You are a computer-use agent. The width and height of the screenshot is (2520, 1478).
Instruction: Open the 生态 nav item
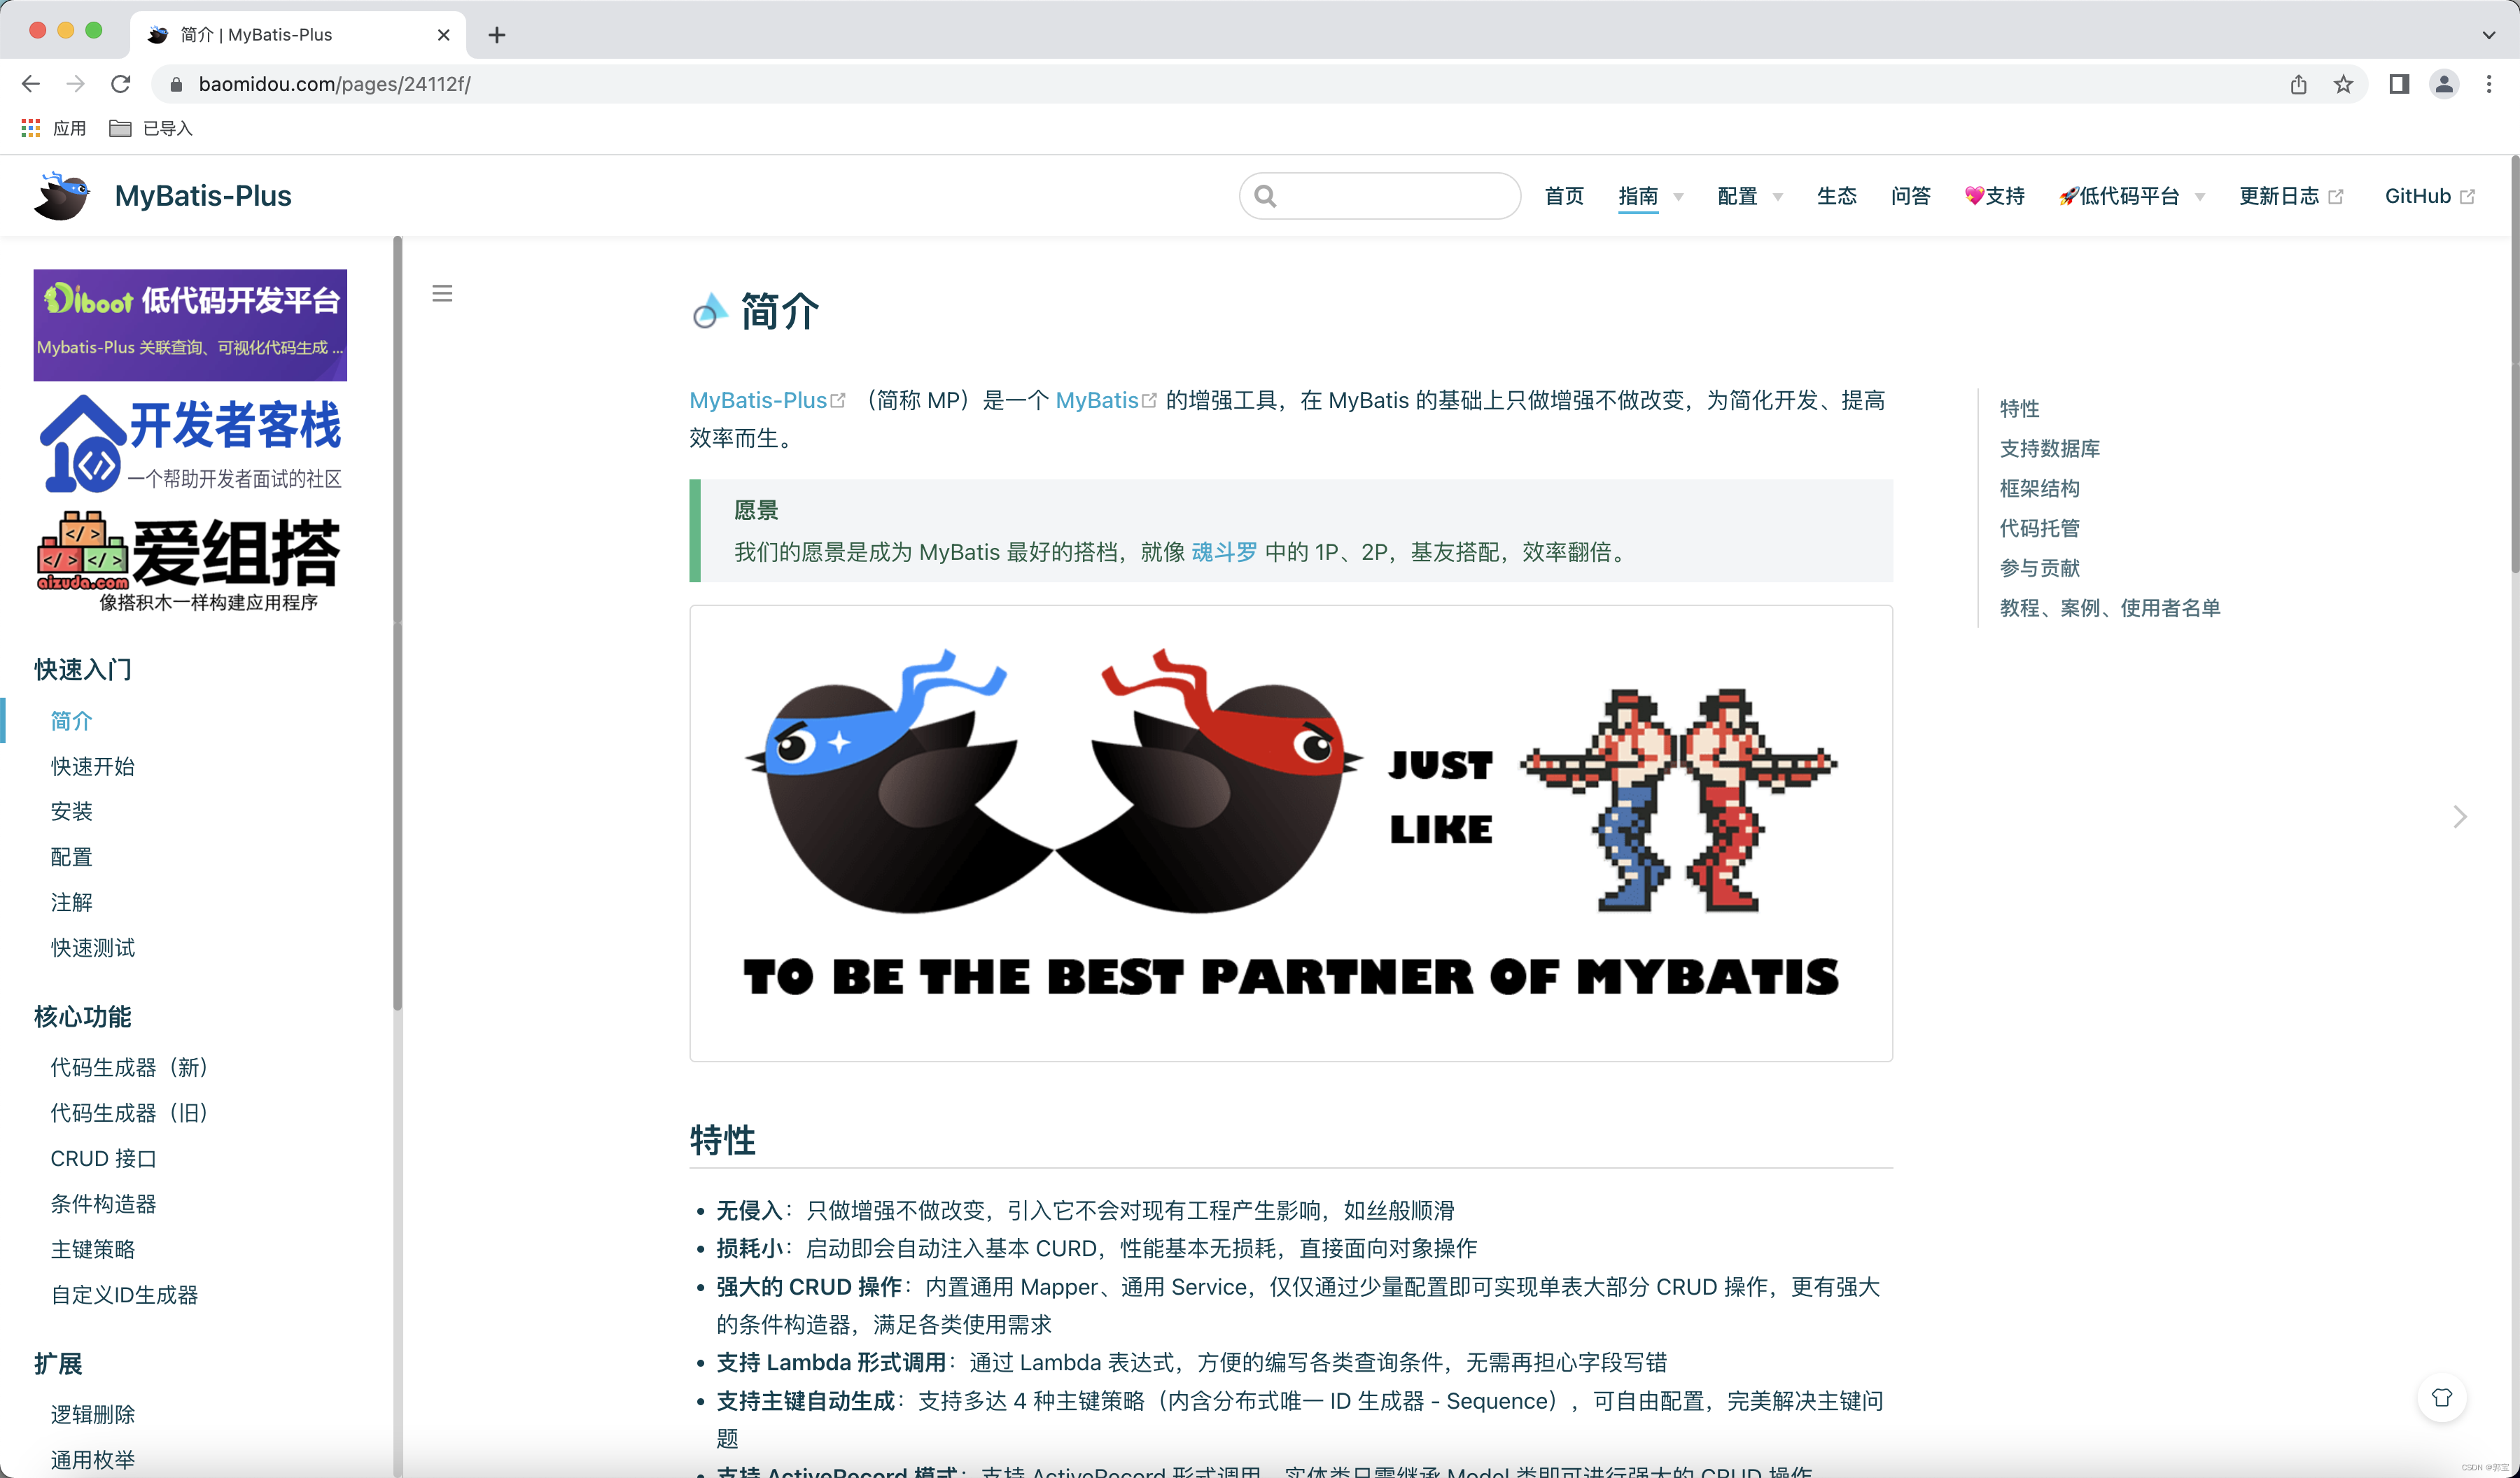click(x=1836, y=196)
